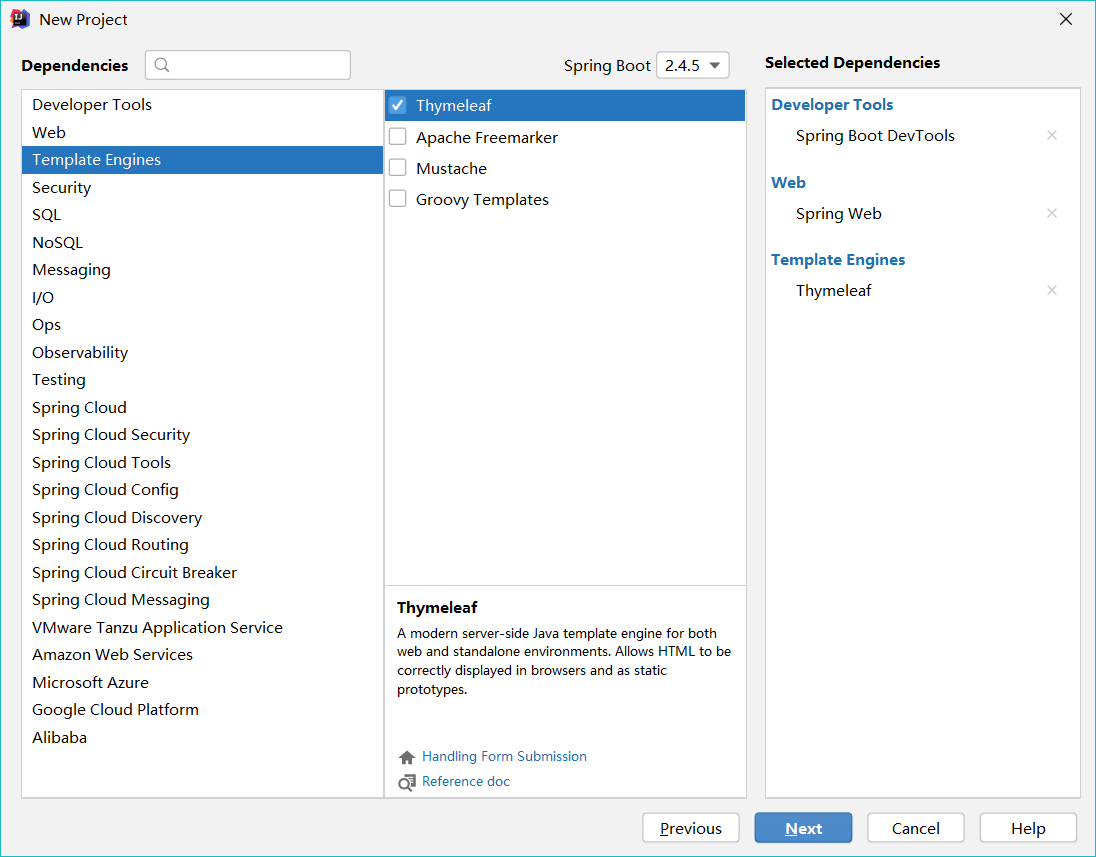Open the Security category

pos(203,187)
